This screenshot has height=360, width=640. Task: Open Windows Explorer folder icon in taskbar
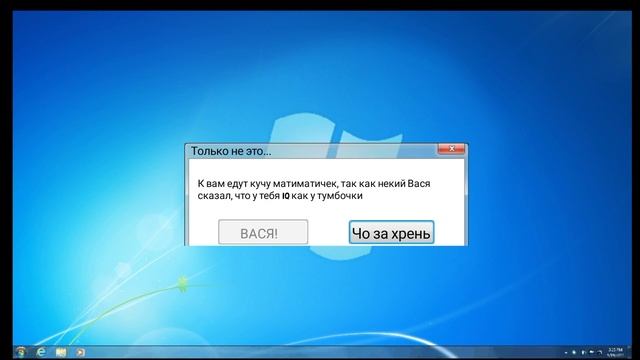[61, 352]
